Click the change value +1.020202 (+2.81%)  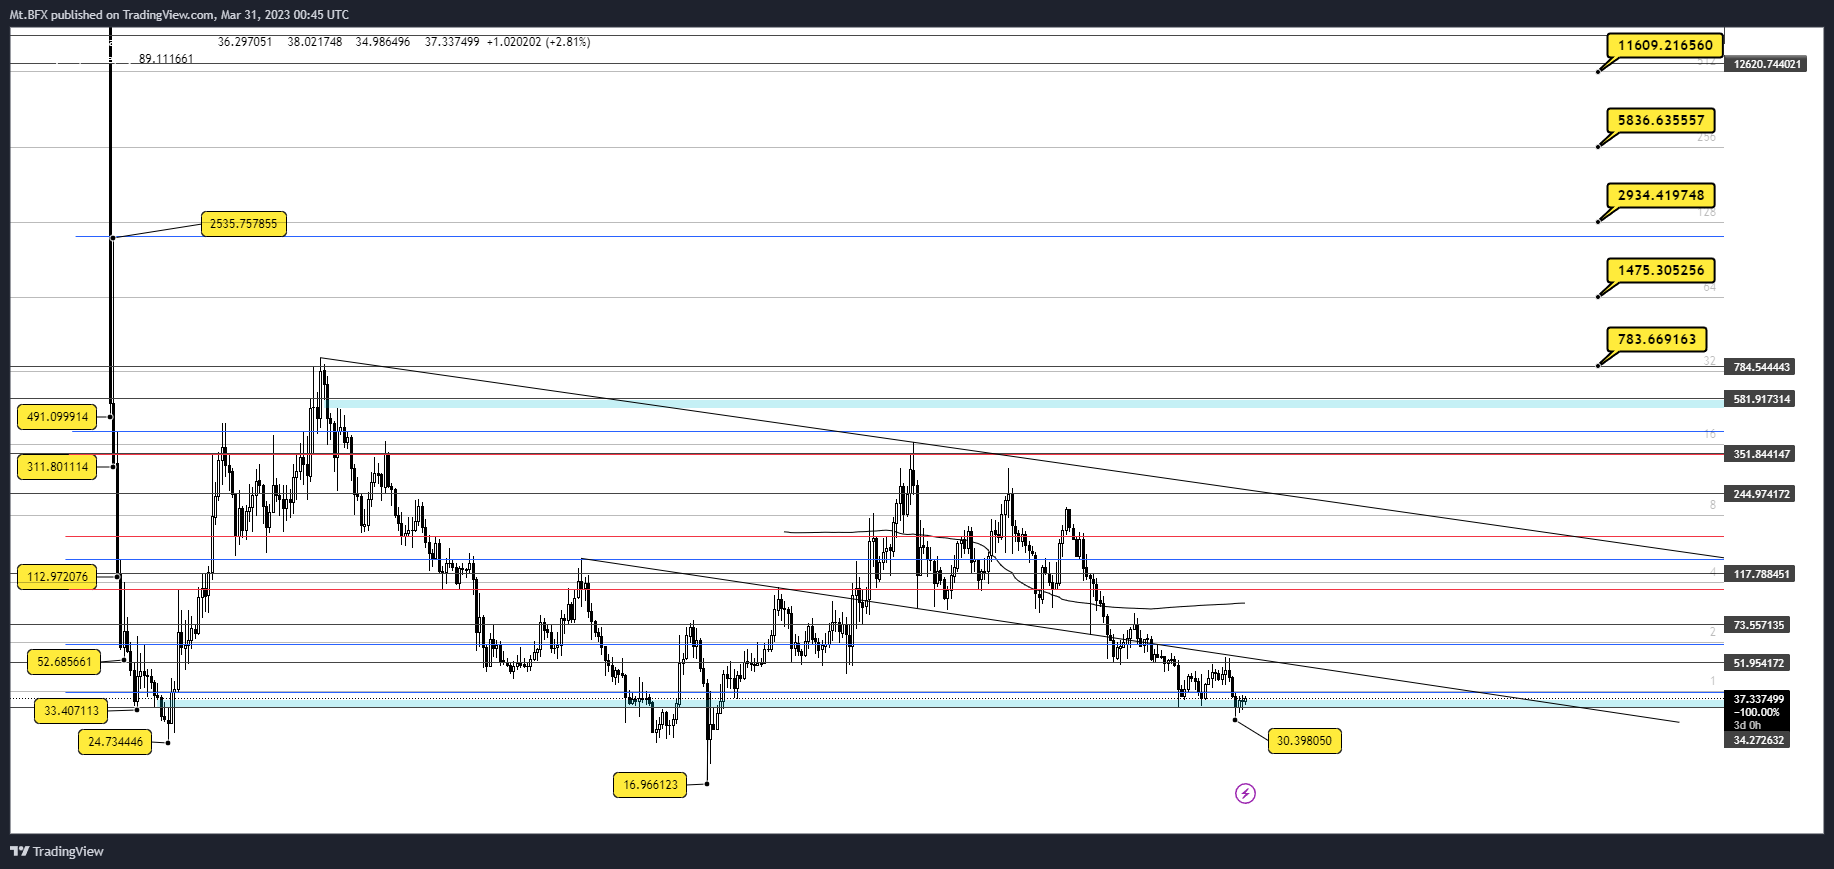[x=538, y=42]
